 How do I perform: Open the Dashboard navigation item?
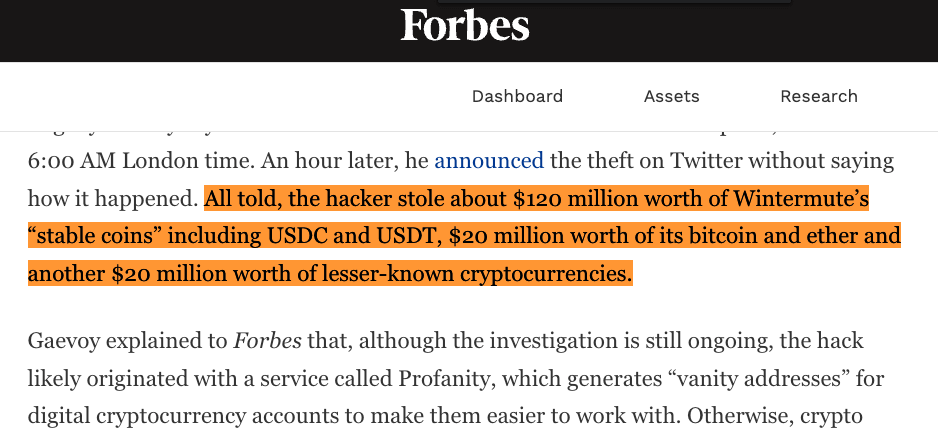click(x=517, y=96)
